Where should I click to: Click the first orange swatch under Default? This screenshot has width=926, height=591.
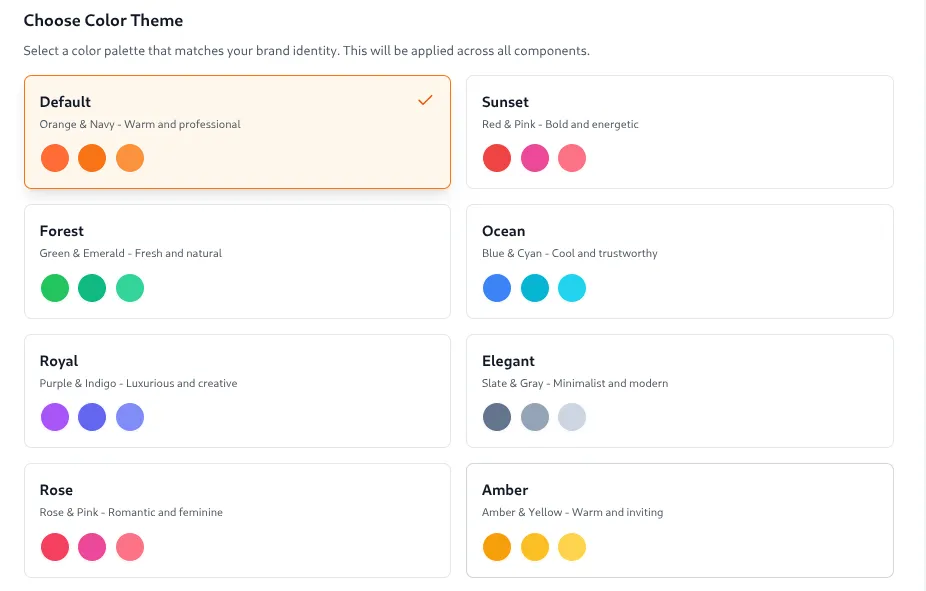pyautogui.click(x=55, y=157)
